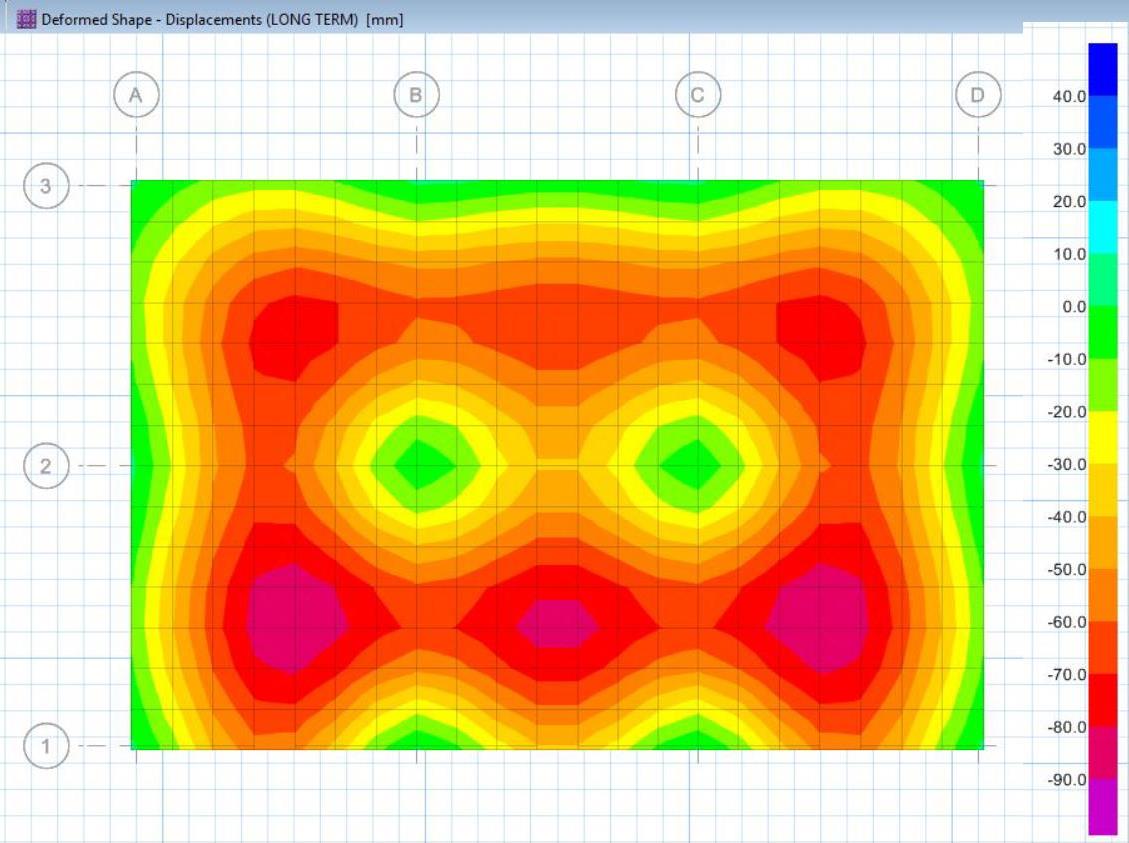1129x843 pixels.
Task: Click the magenta legend band below -90.0
Action: (x=1102, y=806)
